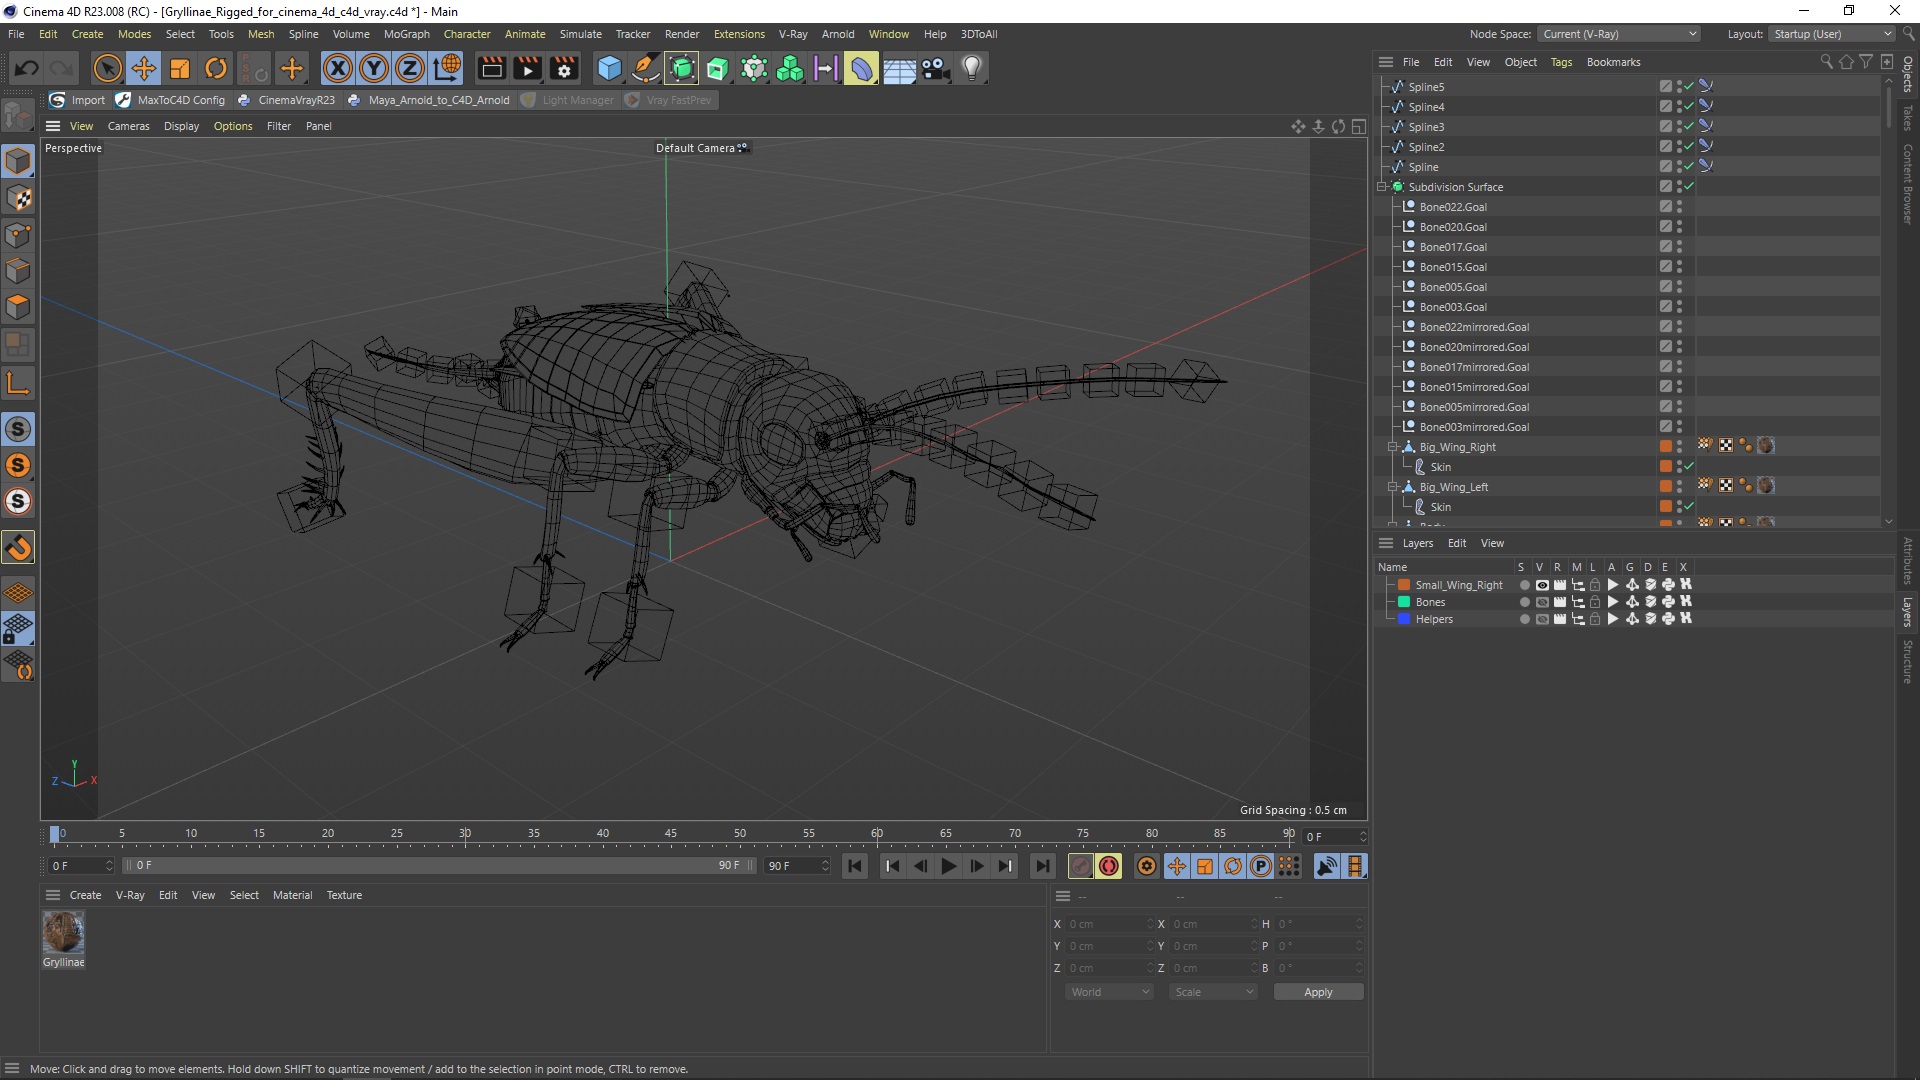The image size is (1920, 1080).
Task: Add a Floor environment object
Action: point(899,68)
